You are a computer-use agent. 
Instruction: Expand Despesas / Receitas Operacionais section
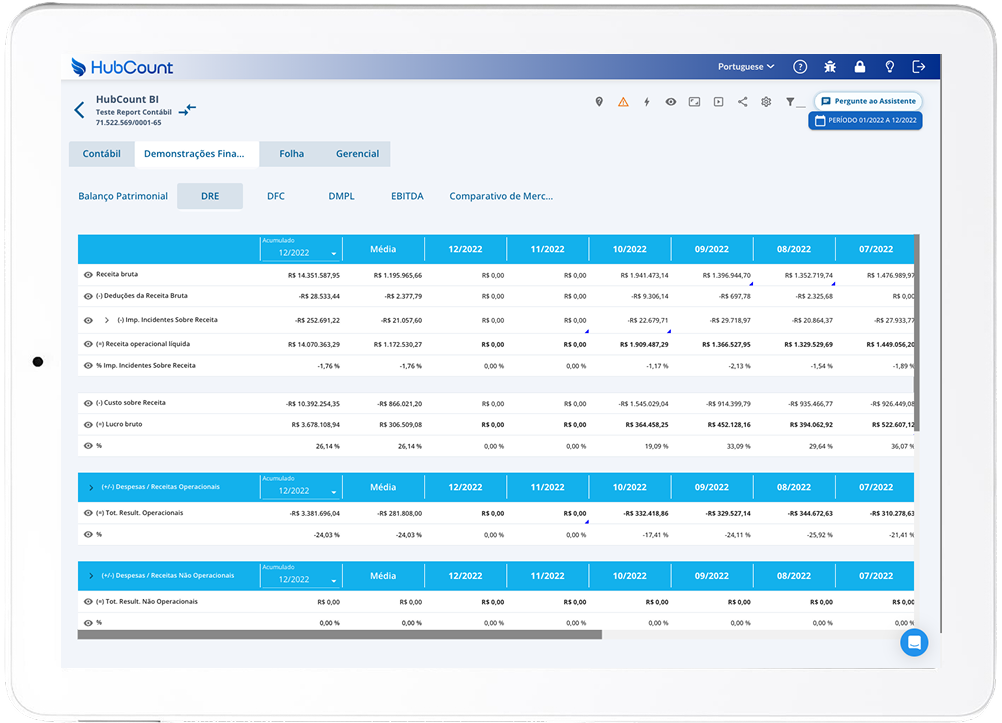91,488
